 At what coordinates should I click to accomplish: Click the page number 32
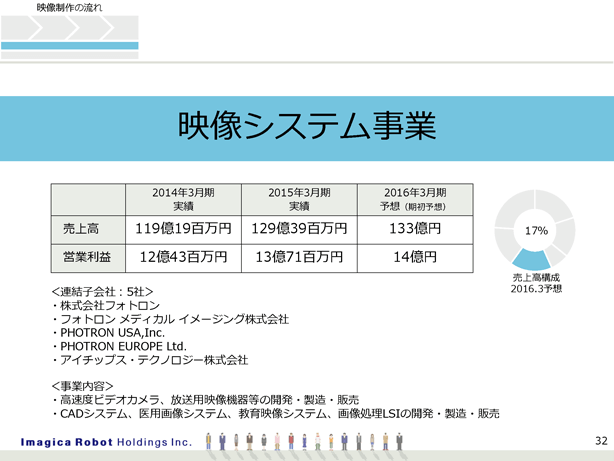pos(601,441)
